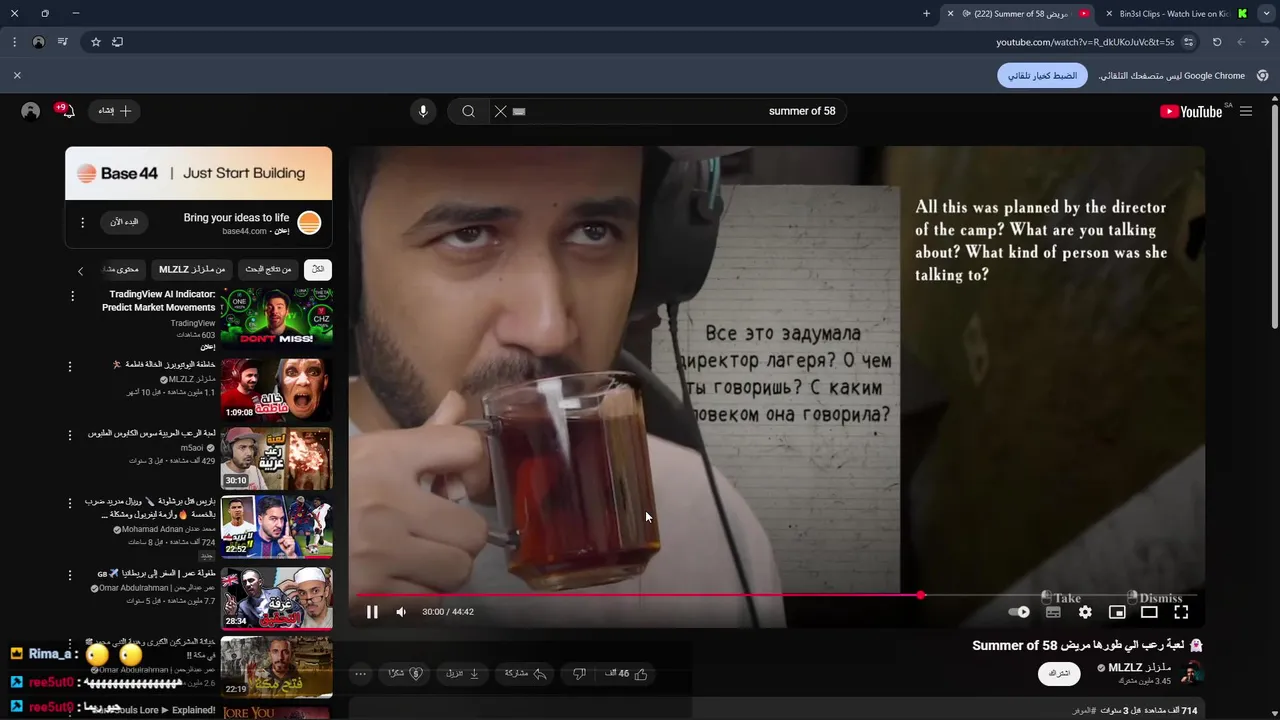Open options for Mohamad Adnan video
1280x720 pixels.
coord(70,503)
